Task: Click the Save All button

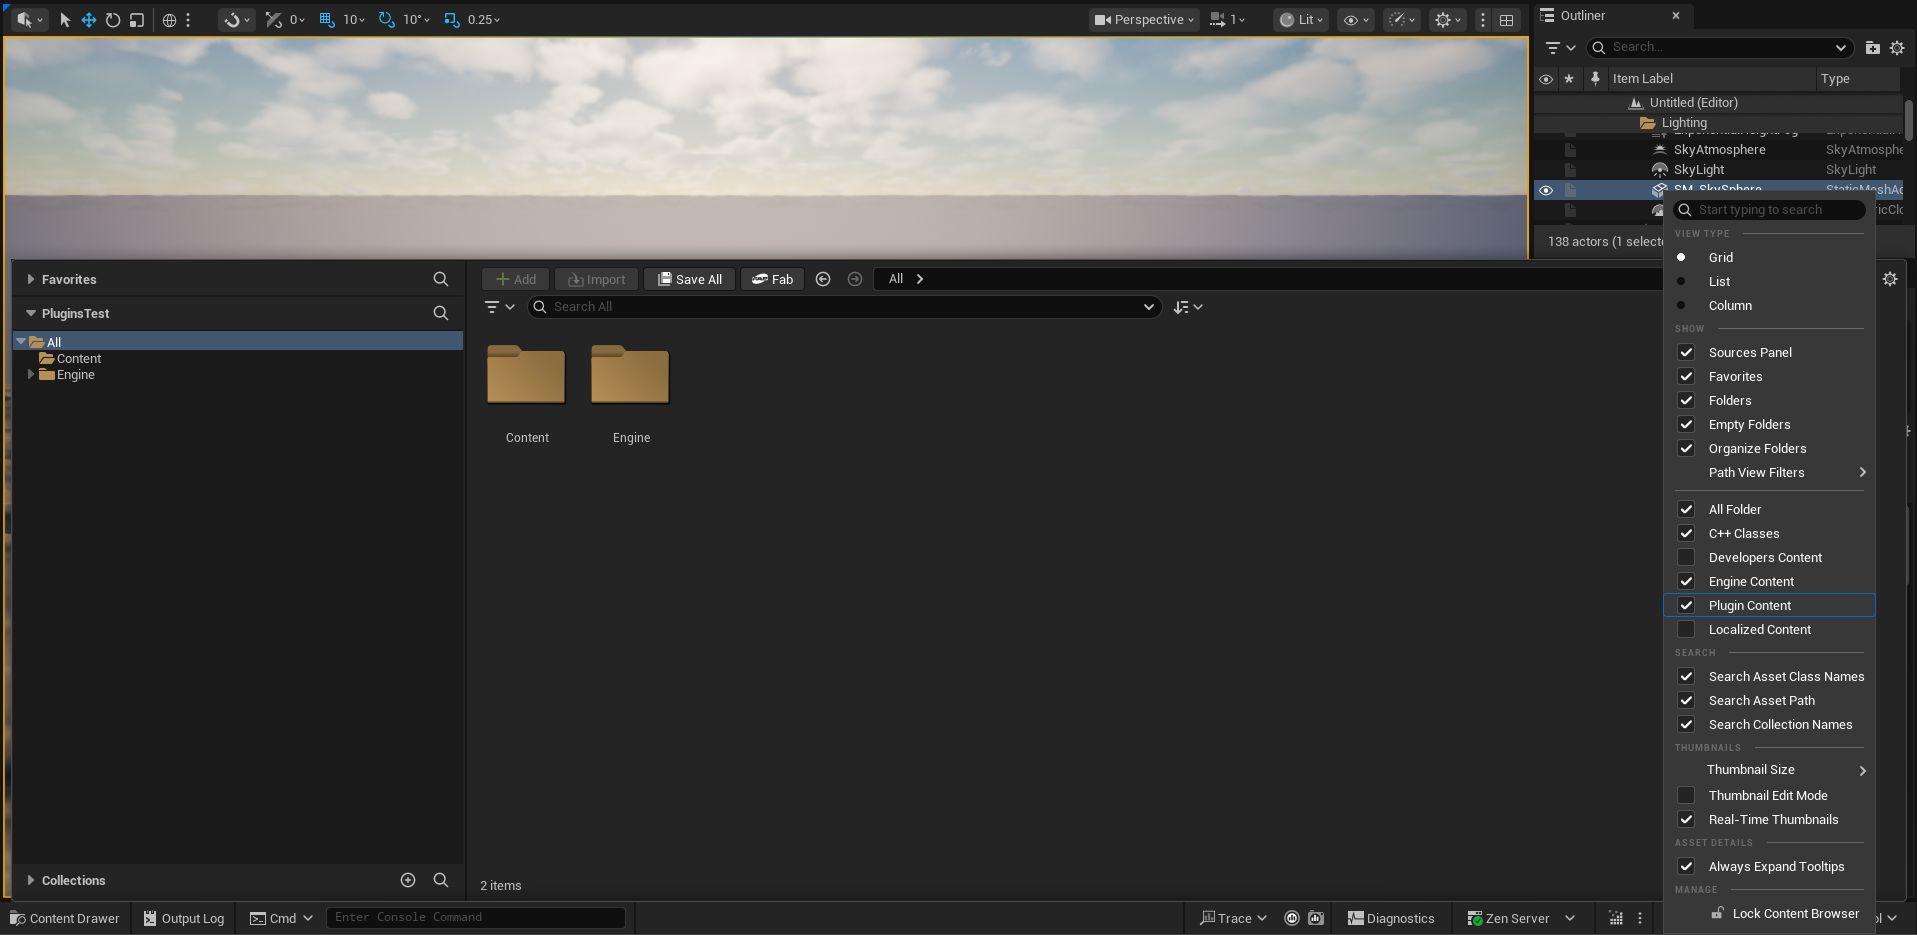Action: (x=690, y=279)
